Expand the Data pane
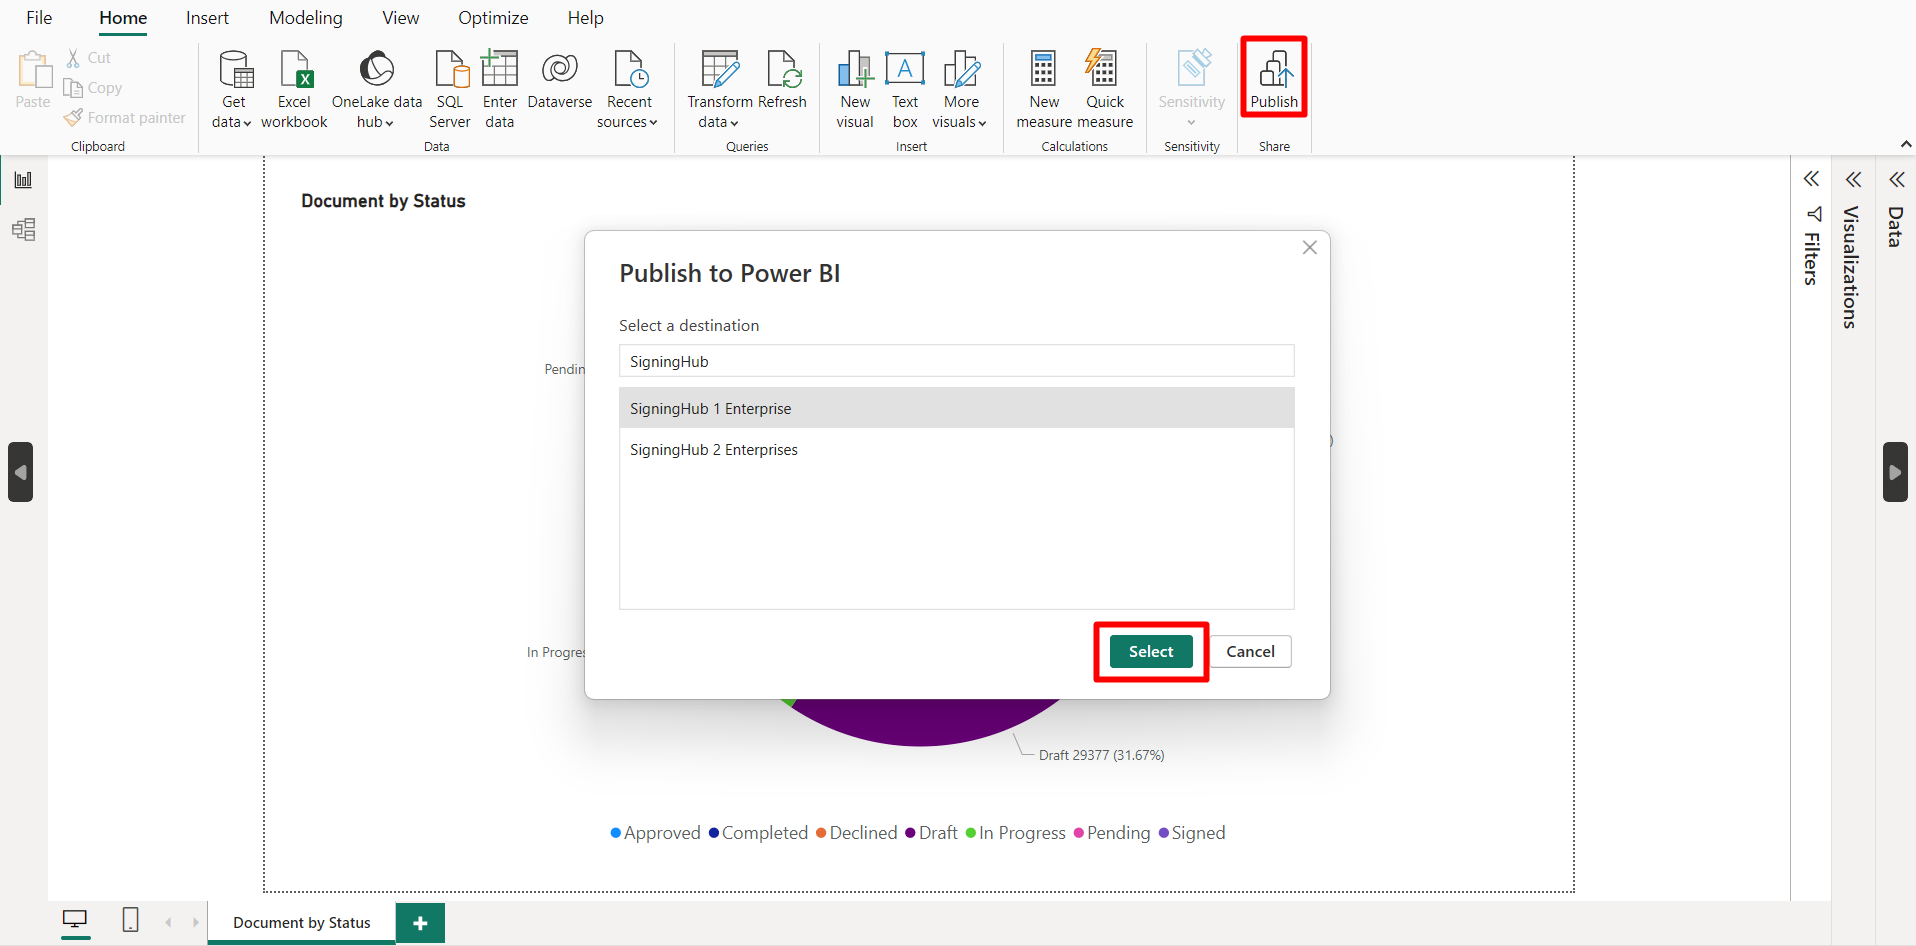The width and height of the screenshot is (1916, 946). tap(1896, 179)
